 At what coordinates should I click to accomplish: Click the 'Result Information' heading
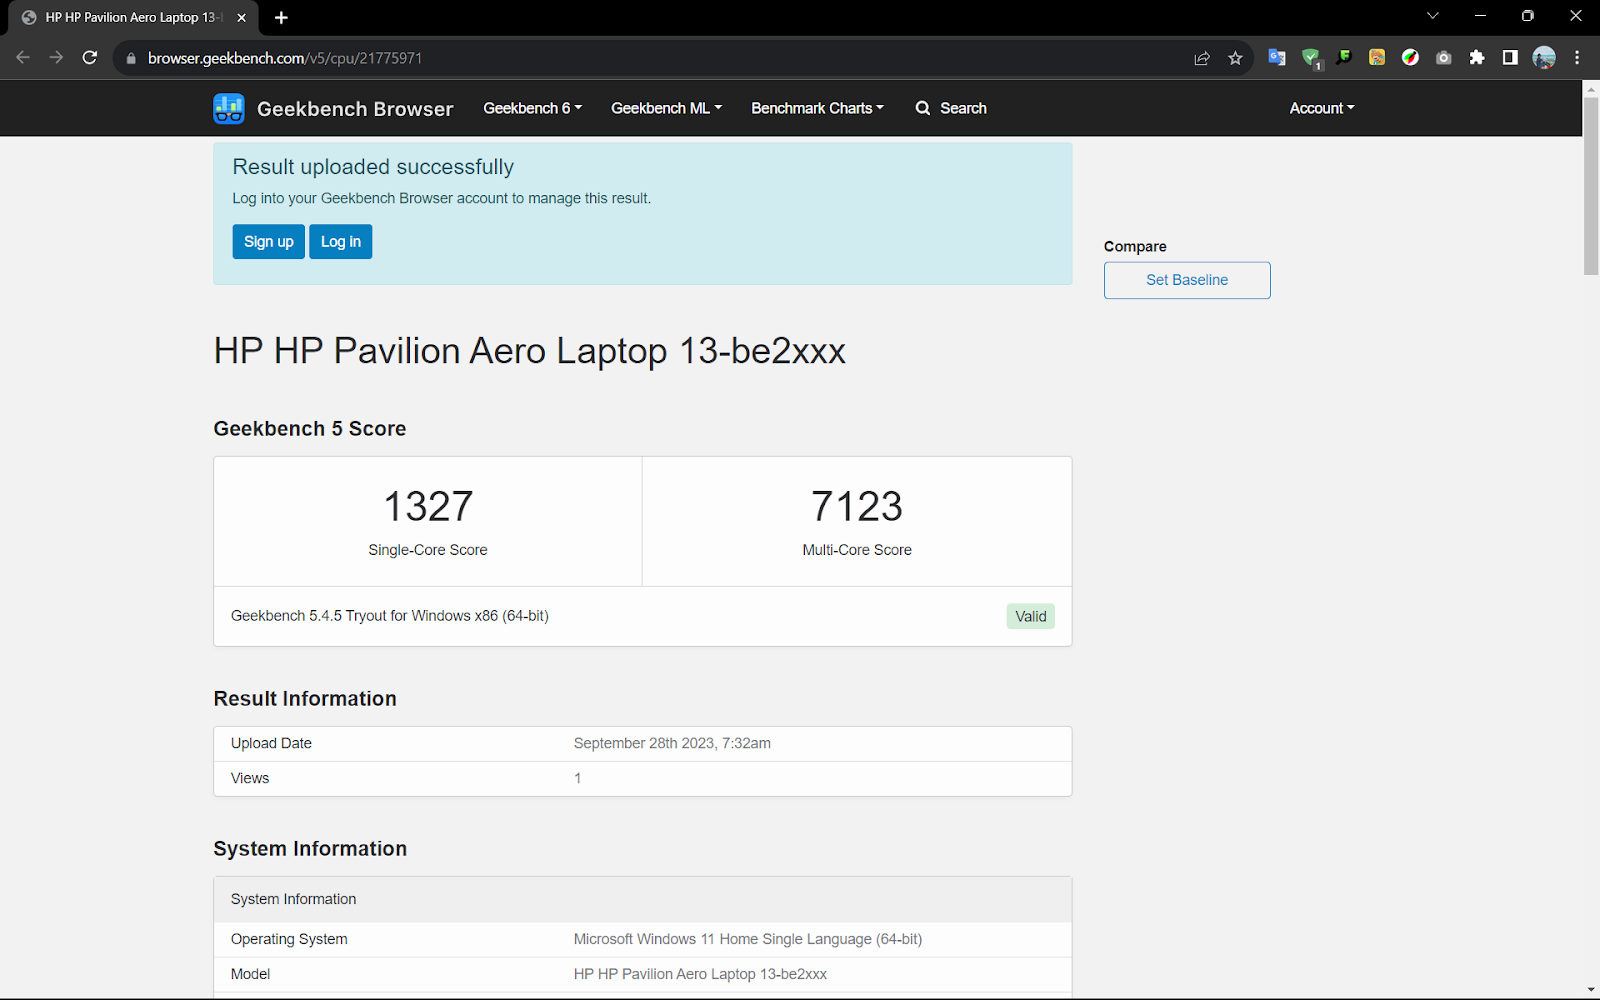pyautogui.click(x=305, y=699)
